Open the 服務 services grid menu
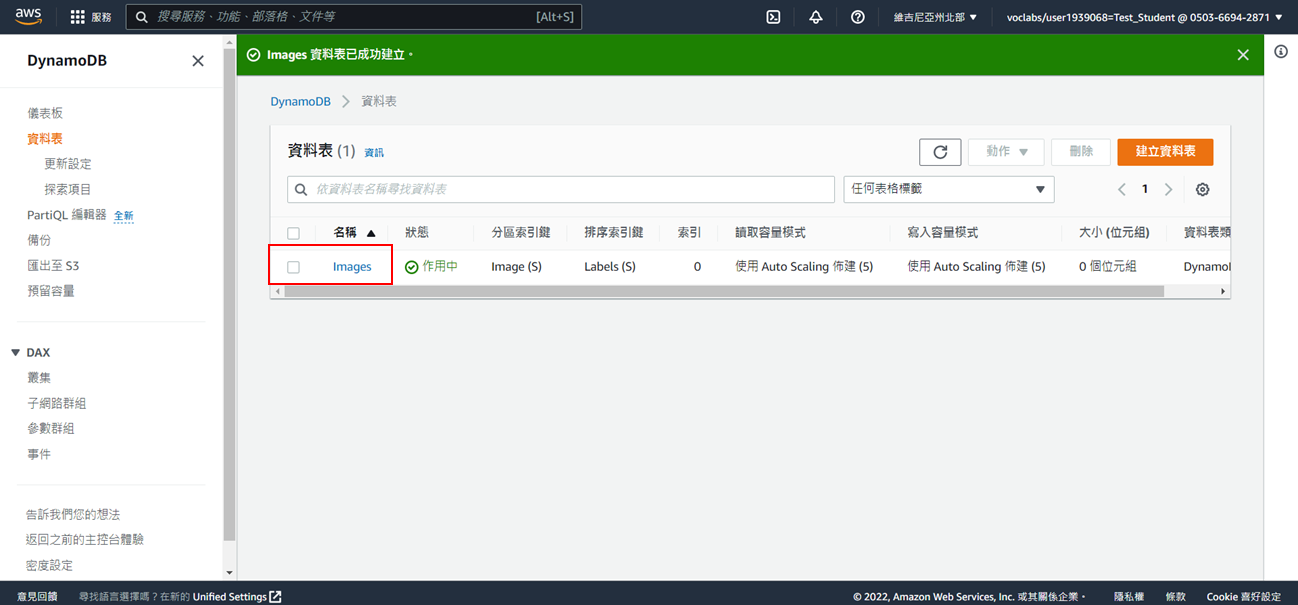 91,17
